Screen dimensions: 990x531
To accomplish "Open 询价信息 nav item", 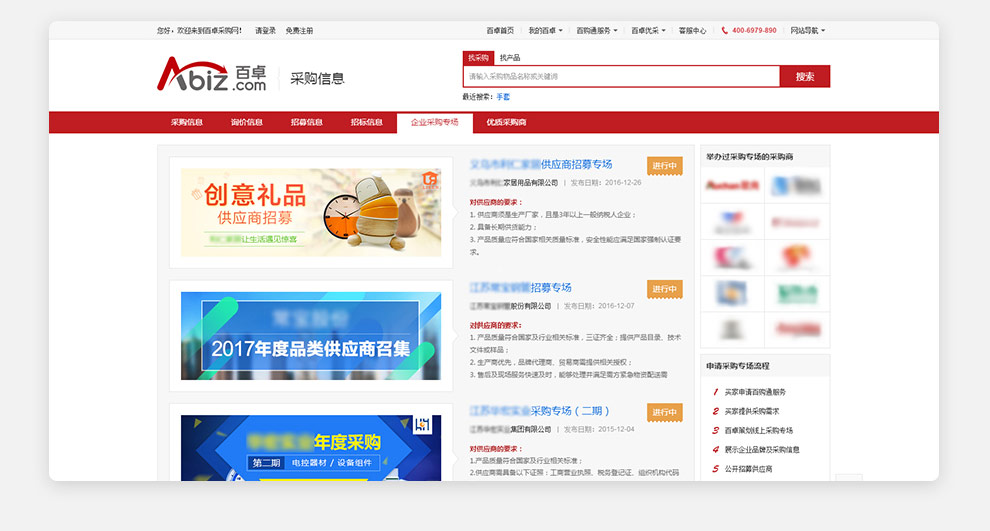I will [x=246, y=122].
